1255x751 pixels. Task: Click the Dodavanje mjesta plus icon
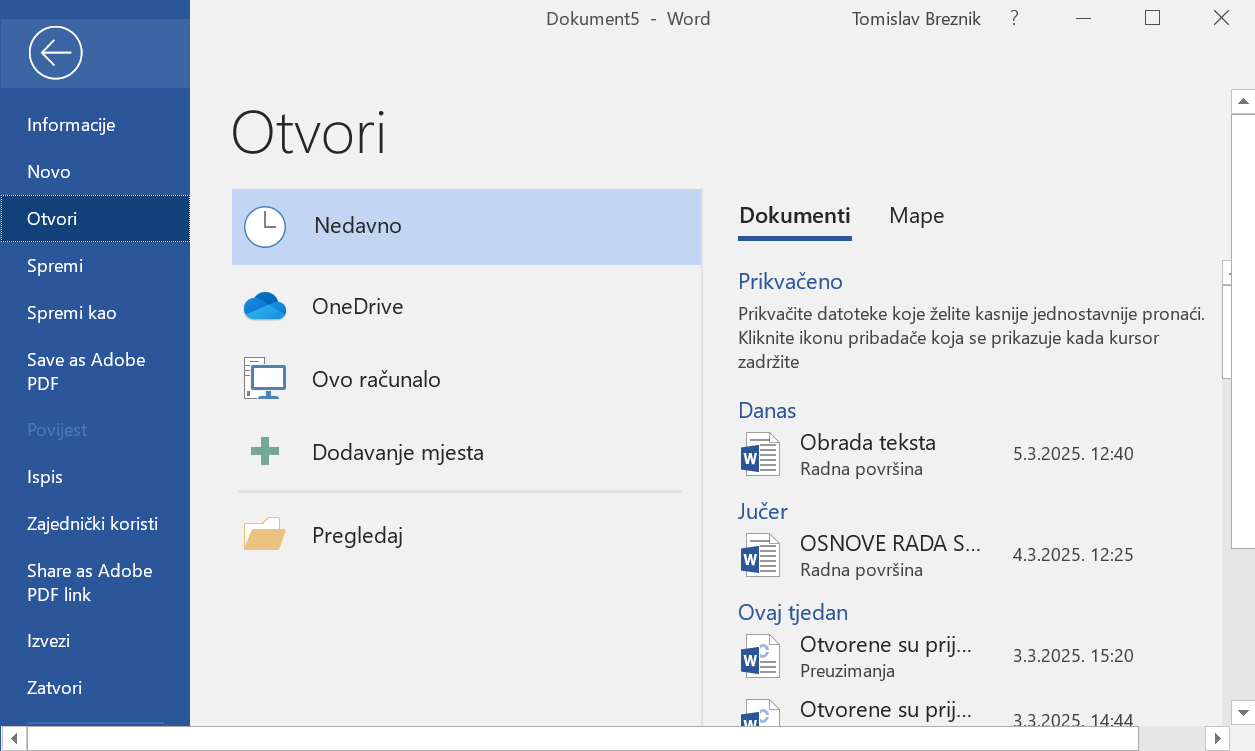[x=265, y=452]
